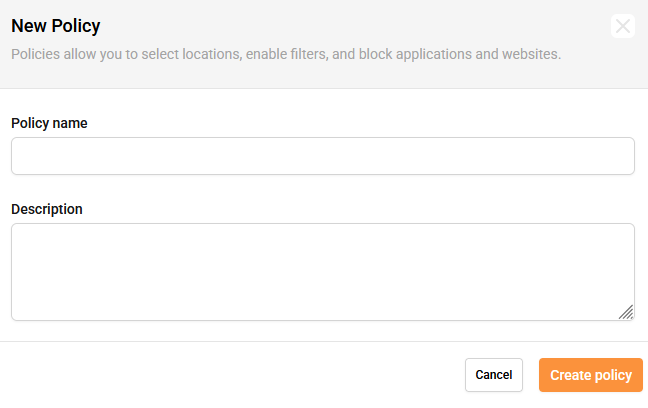Grab the Description textarea resize handle
This screenshot has width=648, height=408.
point(626,312)
